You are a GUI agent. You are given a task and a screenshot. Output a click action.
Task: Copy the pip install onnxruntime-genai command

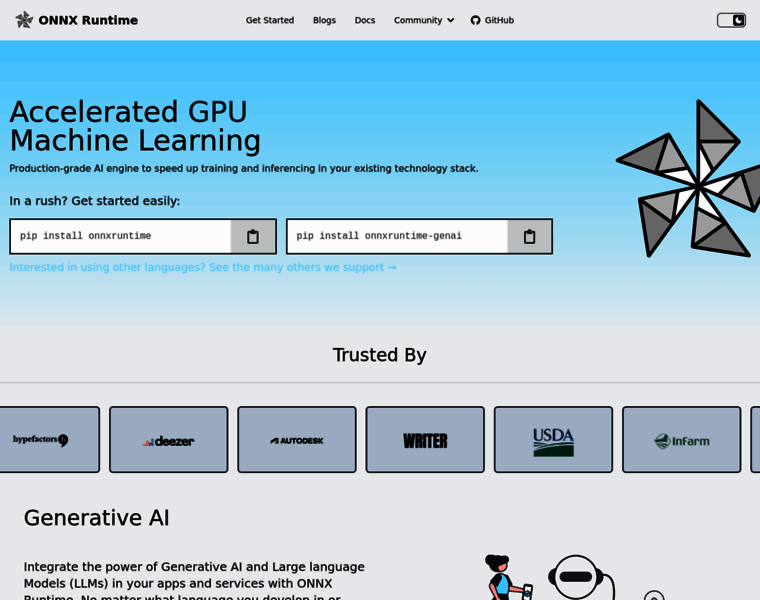click(529, 237)
